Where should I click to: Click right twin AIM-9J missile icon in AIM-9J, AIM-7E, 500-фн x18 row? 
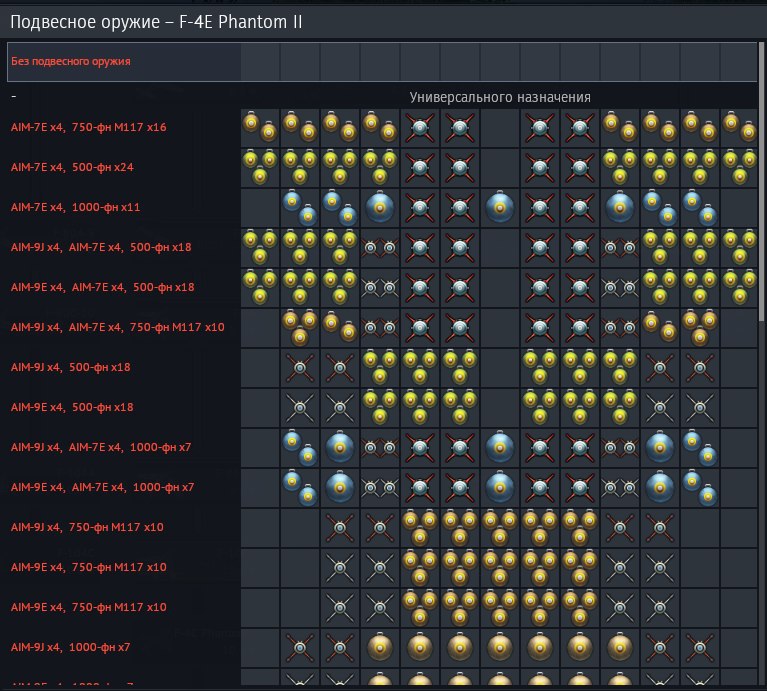pos(620,248)
